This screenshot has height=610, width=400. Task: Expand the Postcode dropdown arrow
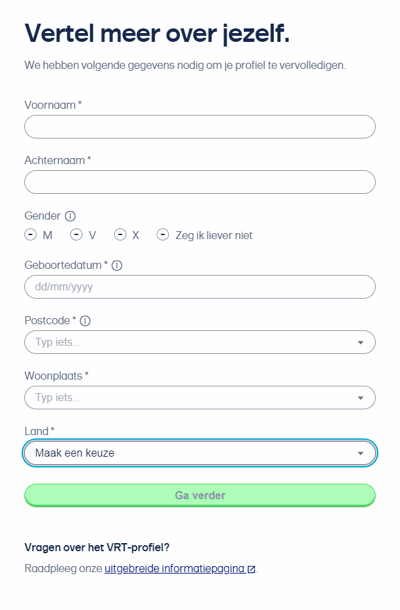(x=360, y=342)
